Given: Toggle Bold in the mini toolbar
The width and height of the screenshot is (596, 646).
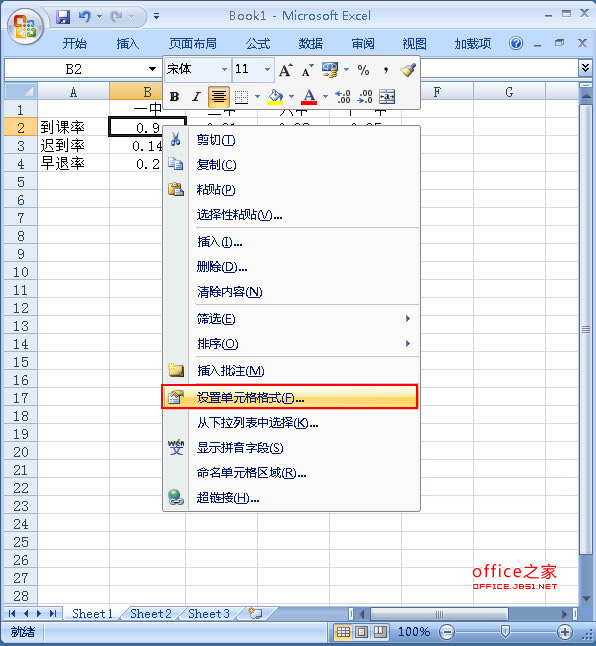Looking at the screenshot, I should [x=174, y=97].
